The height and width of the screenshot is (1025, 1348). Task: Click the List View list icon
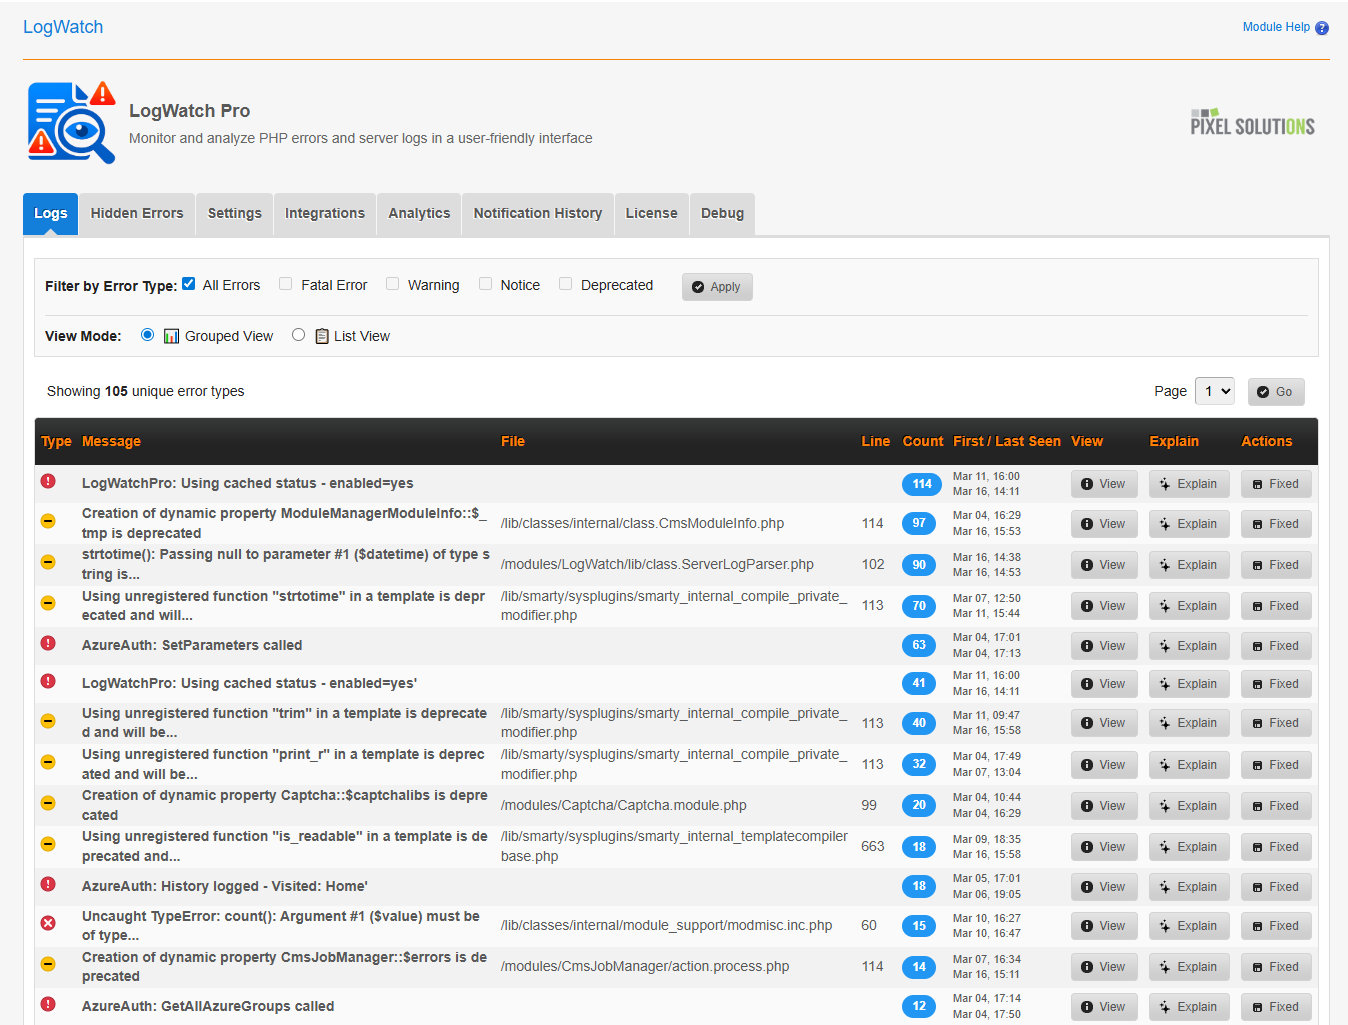(321, 335)
